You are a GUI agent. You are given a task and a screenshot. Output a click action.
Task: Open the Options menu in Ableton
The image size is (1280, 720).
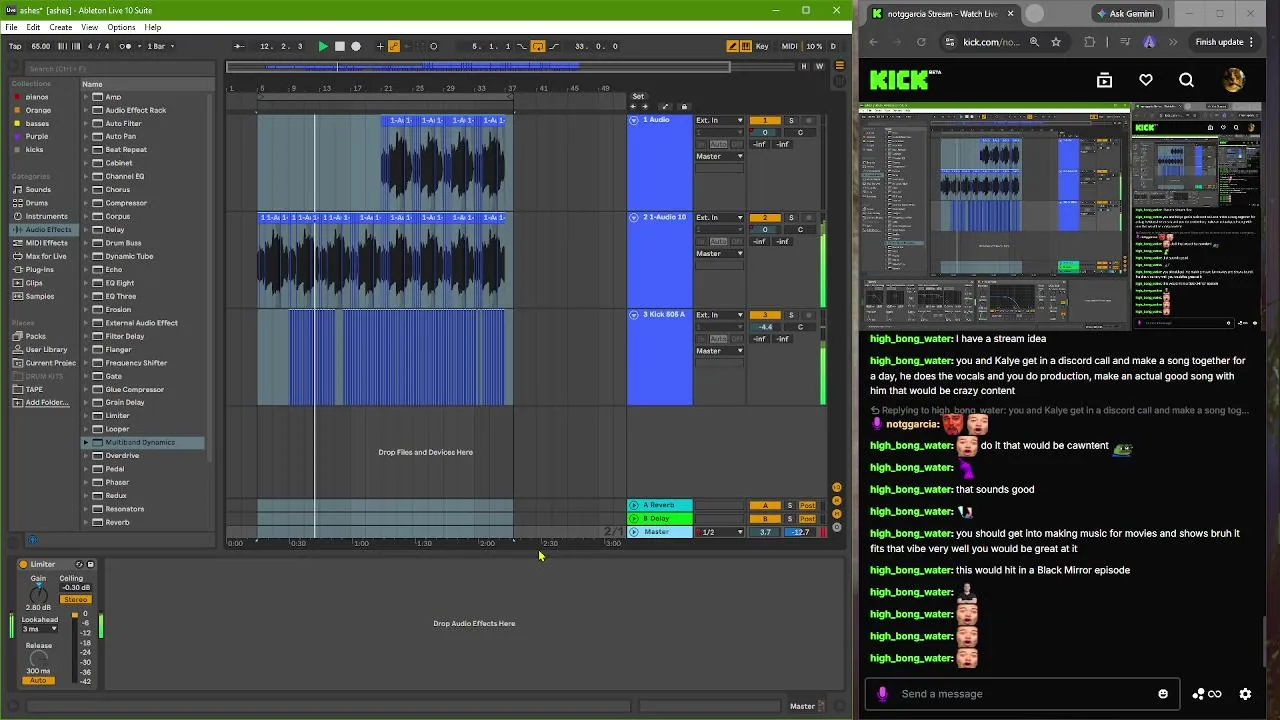(x=121, y=27)
